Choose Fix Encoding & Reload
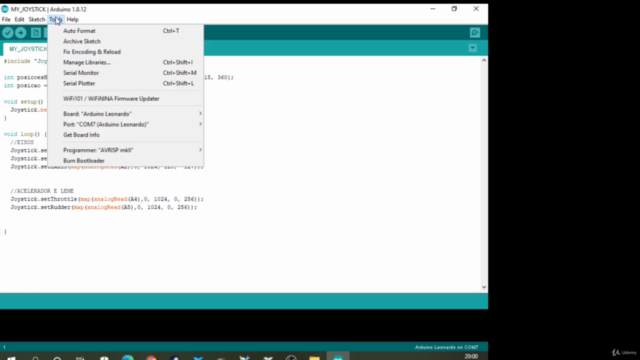The height and width of the screenshot is (360, 640). point(126,52)
